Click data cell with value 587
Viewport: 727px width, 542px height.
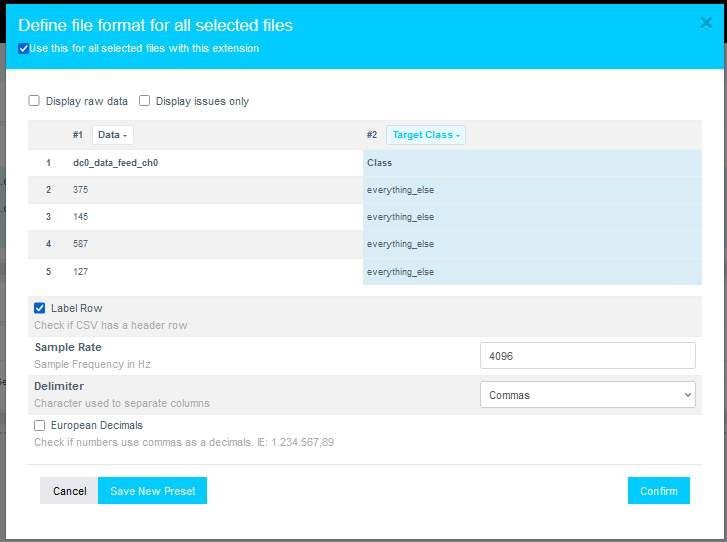click(x=82, y=244)
